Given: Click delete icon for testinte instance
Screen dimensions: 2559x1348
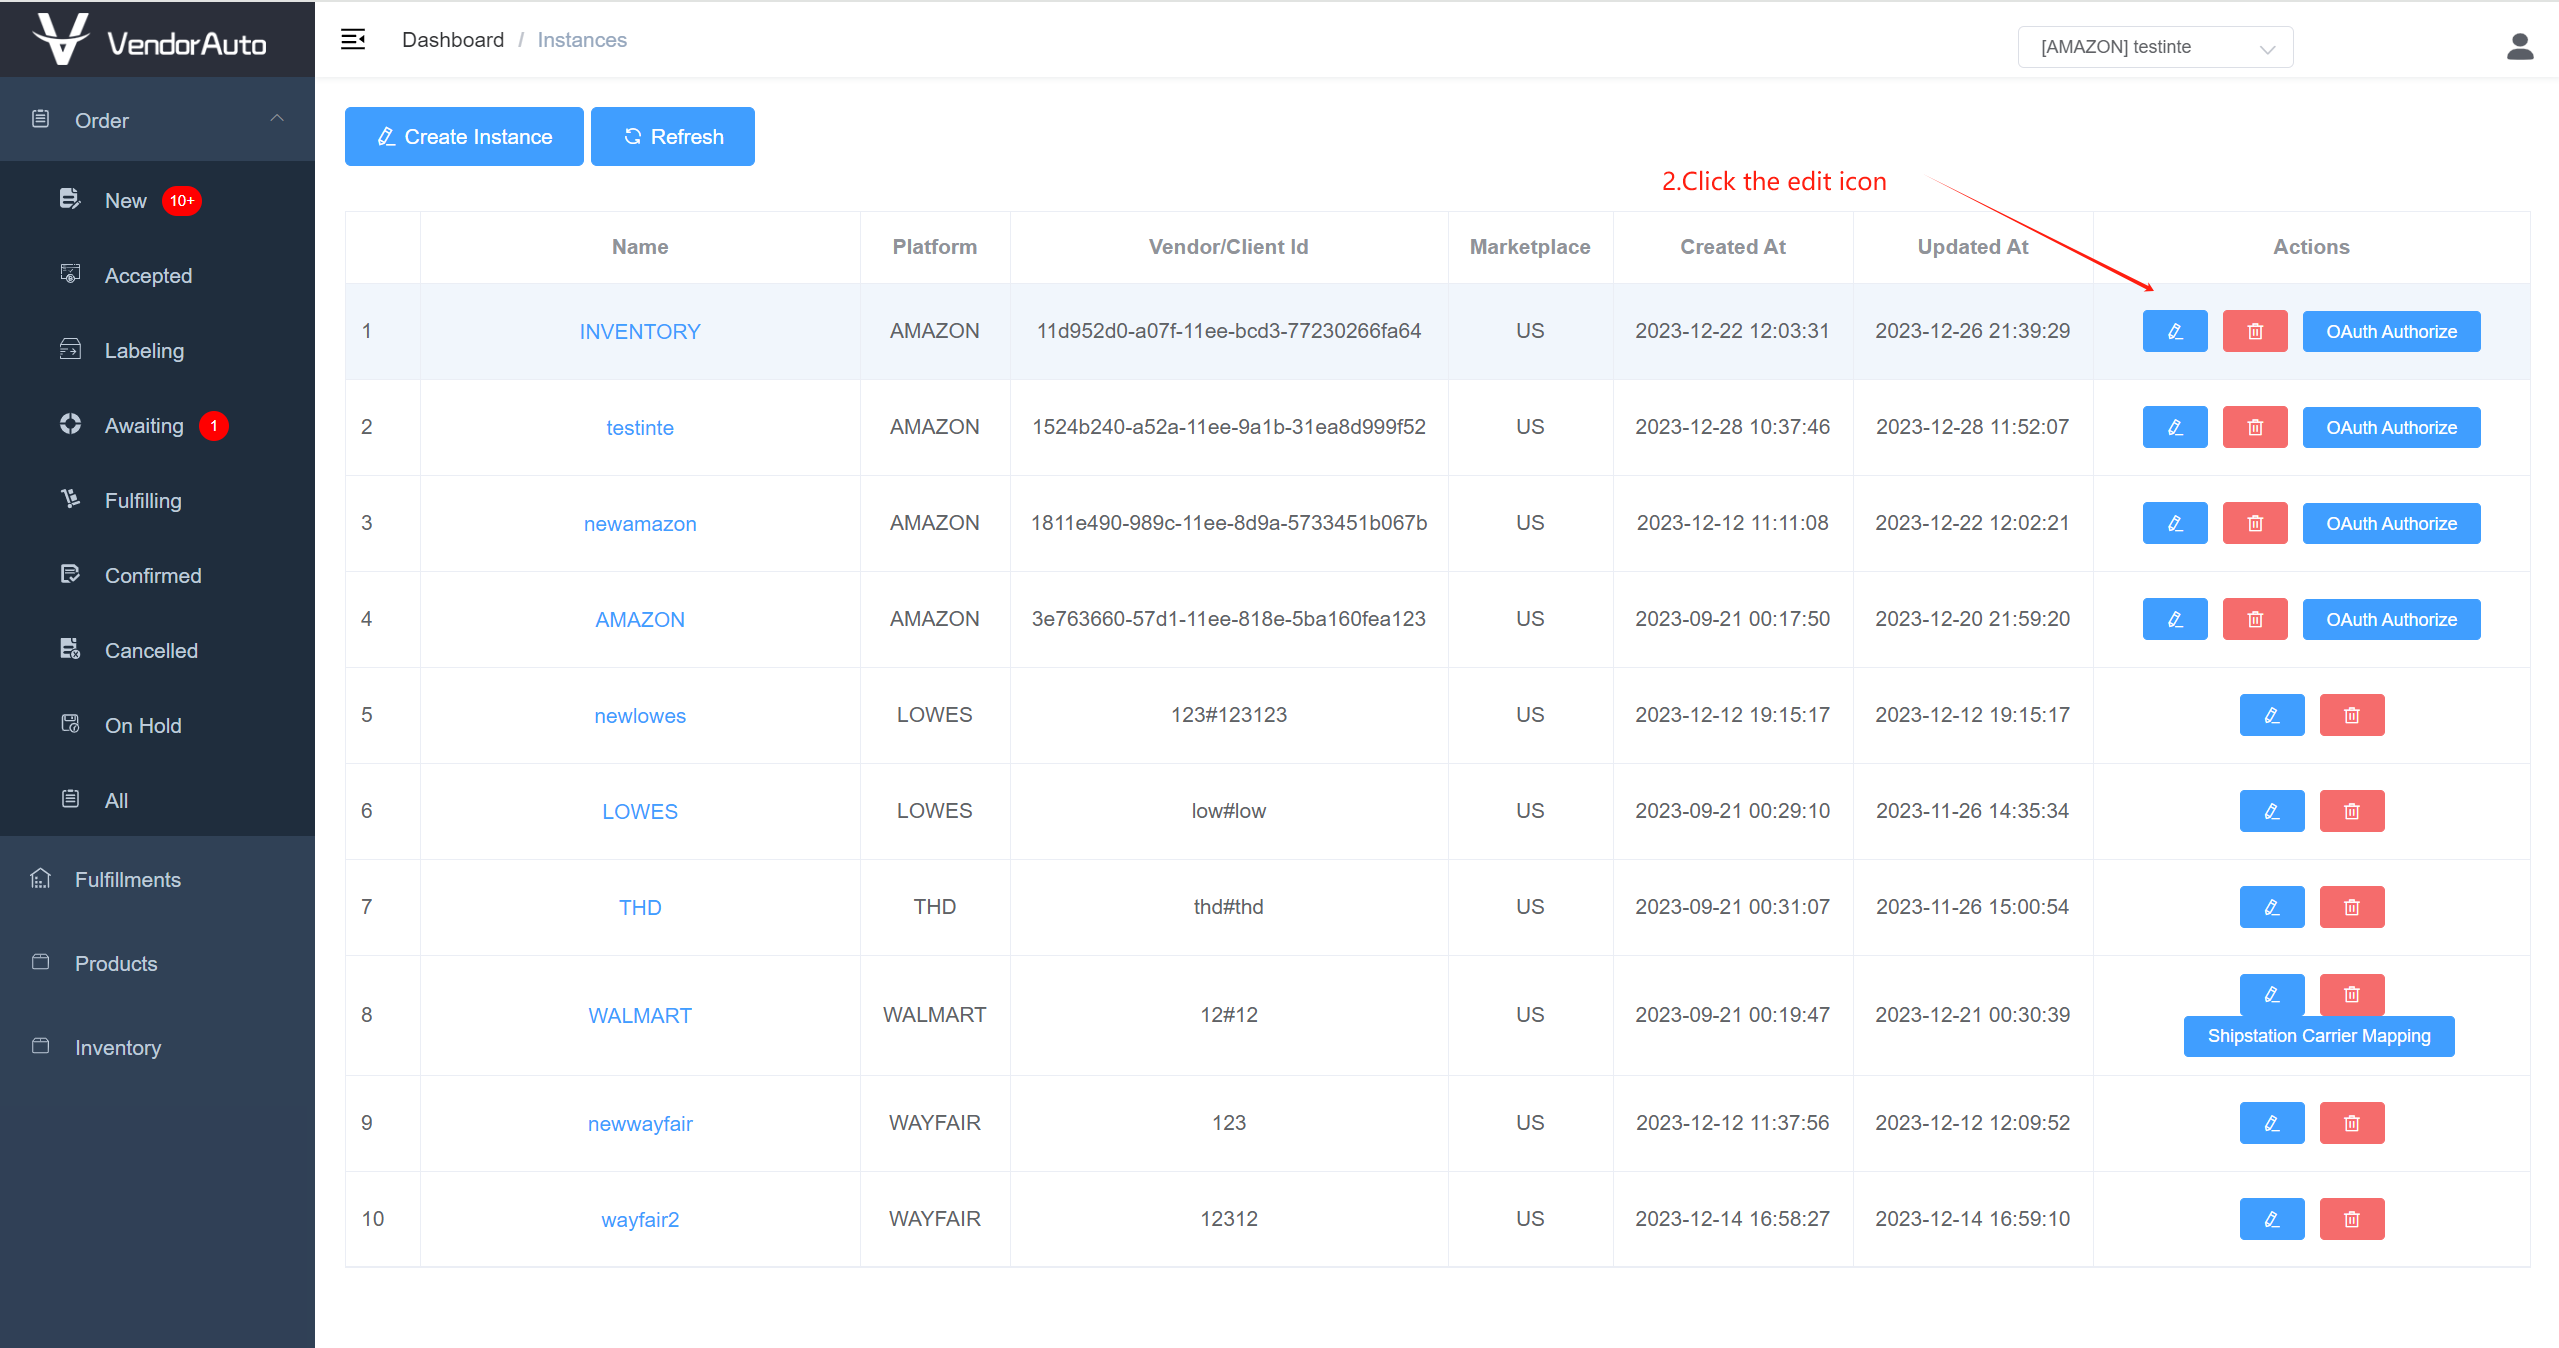Looking at the screenshot, I should tap(2254, 427).
